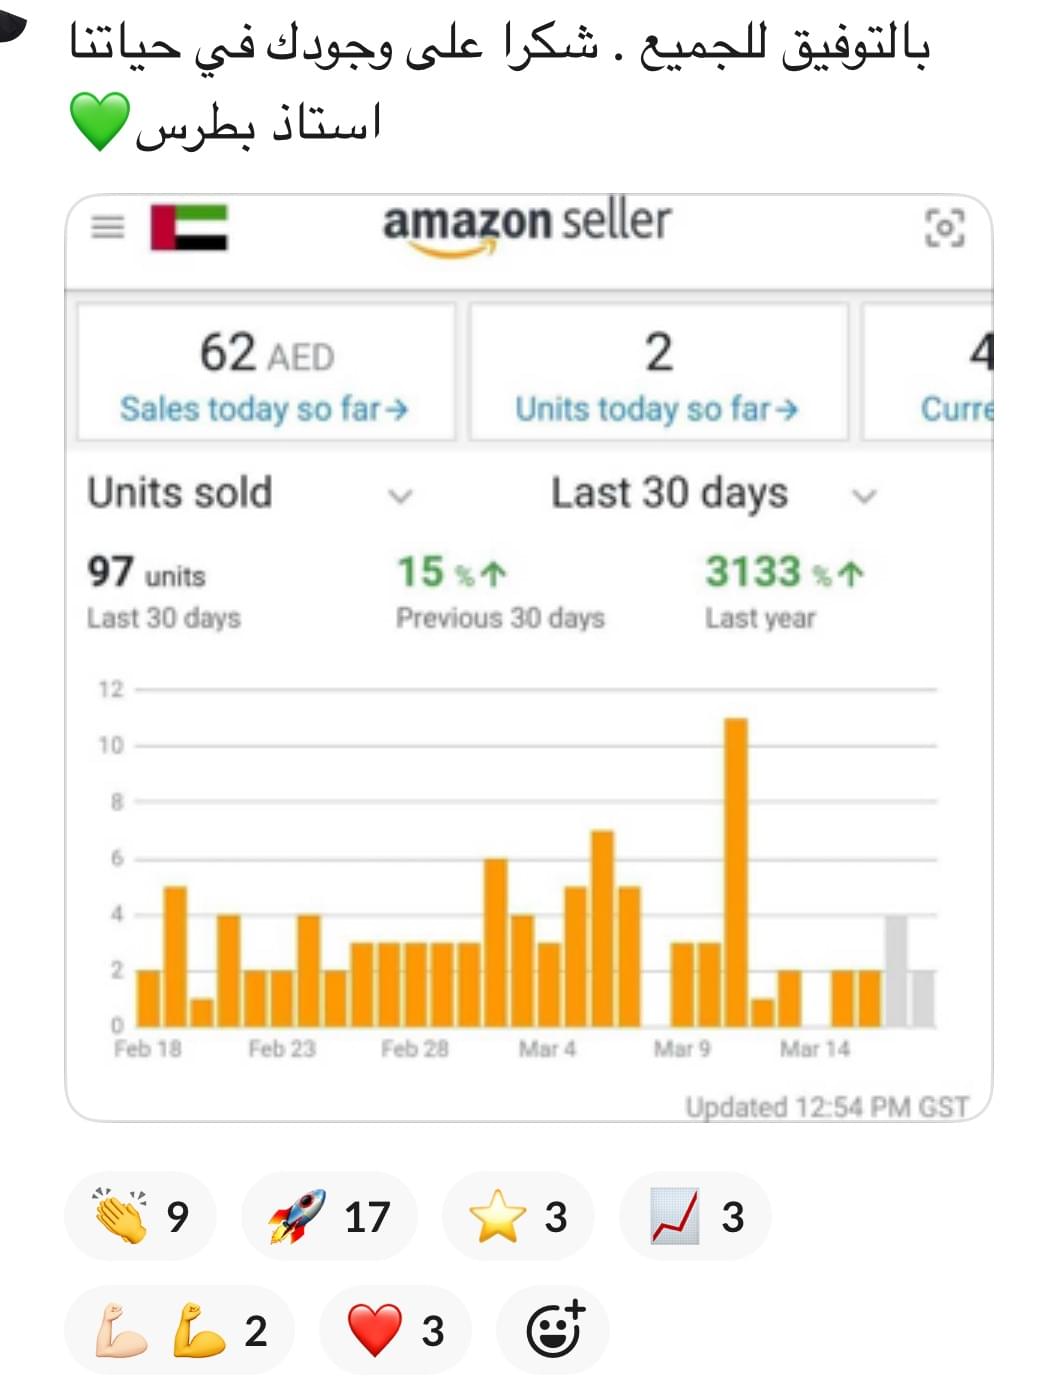Open the hamburger menu icon
The width and height of the screenshot is (1042, 1389).
[108, 227]
